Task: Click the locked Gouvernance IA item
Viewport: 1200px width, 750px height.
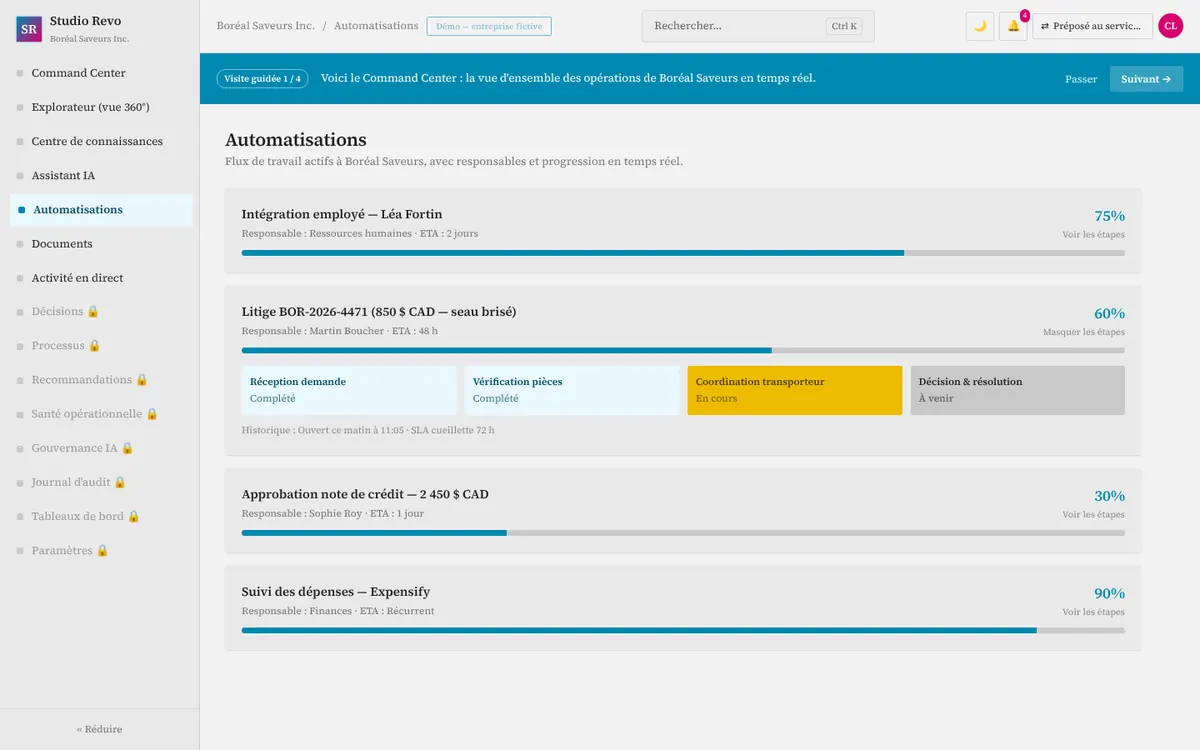Action: point(100,448)
